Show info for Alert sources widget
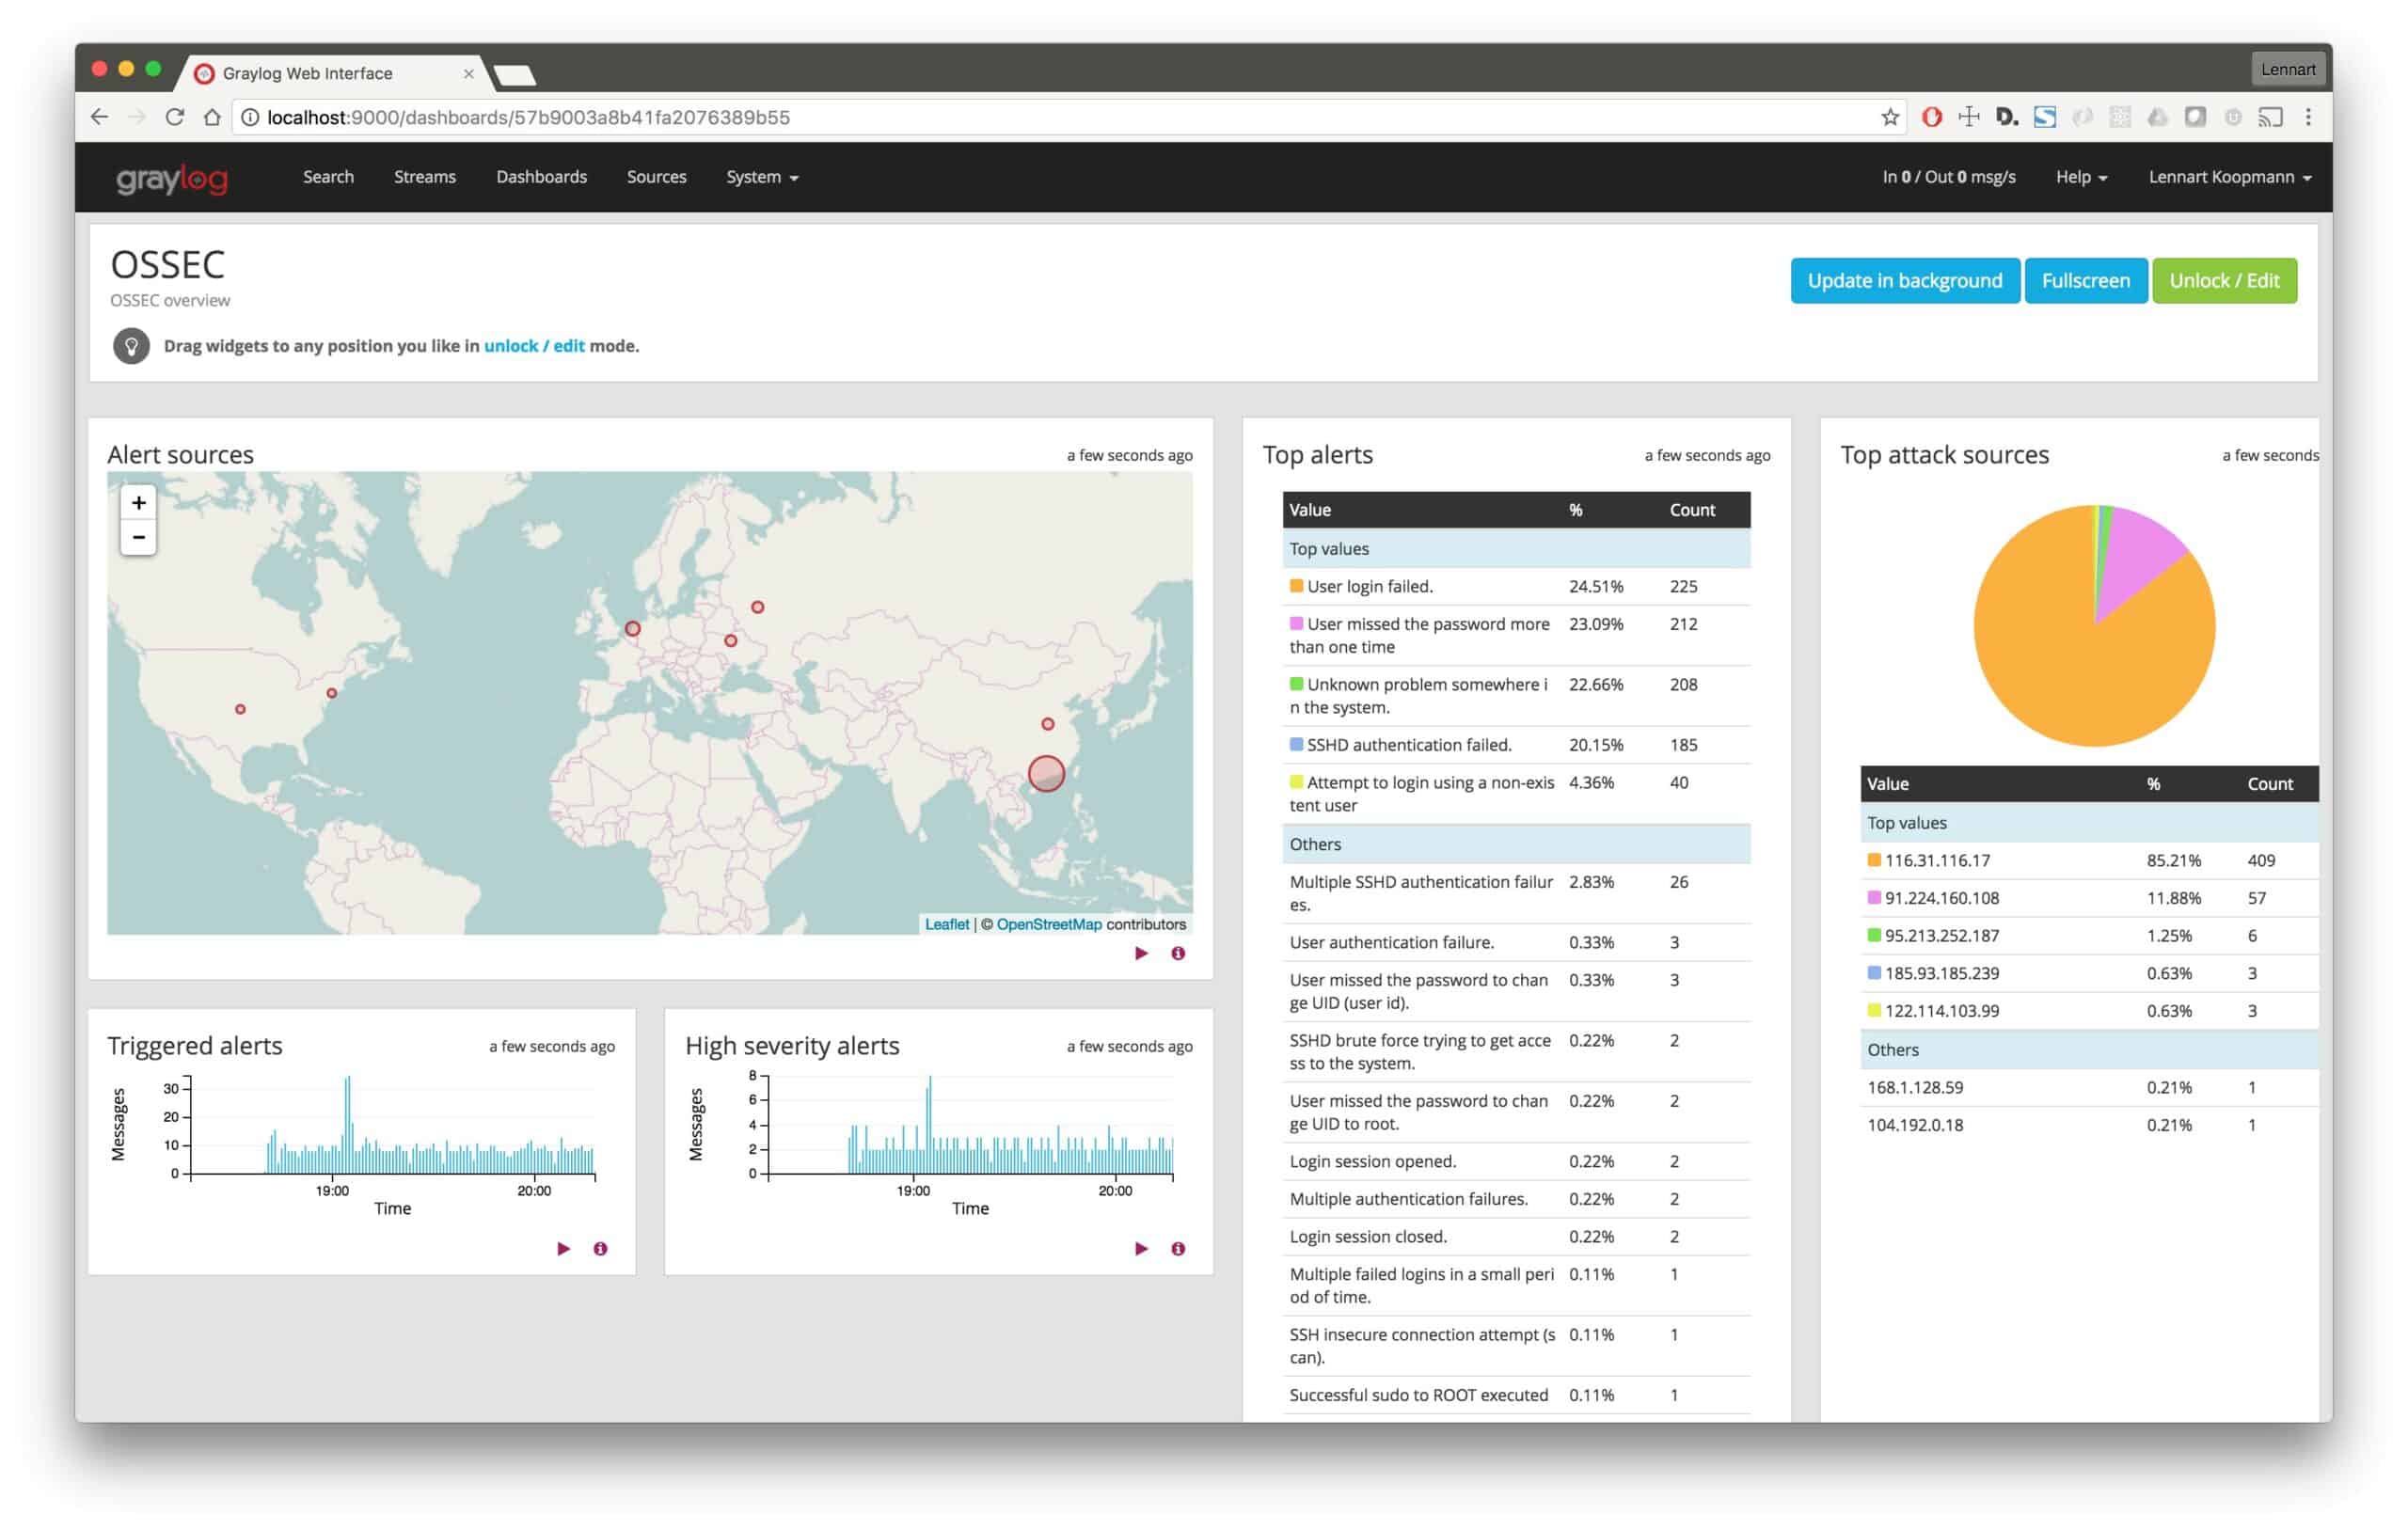The width and height of the screenshot is (2408, 1530). tap(1178, 954)
